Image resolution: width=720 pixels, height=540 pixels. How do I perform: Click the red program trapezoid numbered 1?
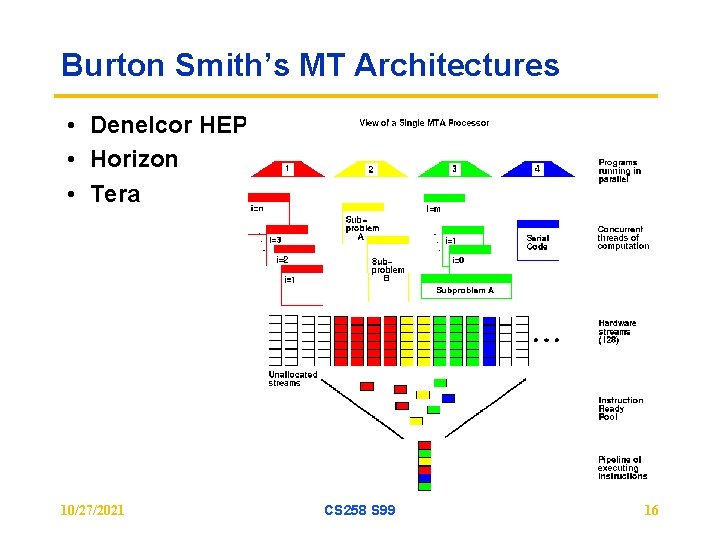point(288,169)
